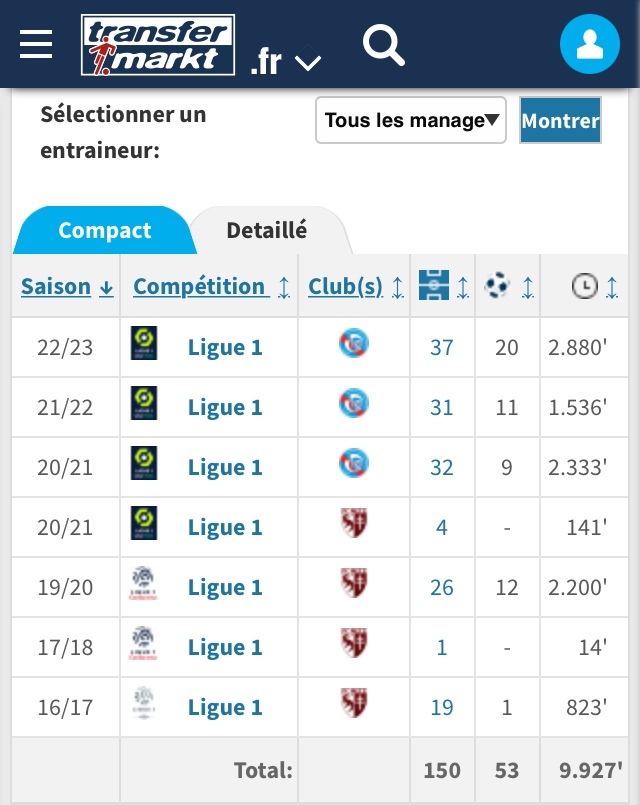640x805 pixels.
Task: Click the 22/23 Ligue 1 logo
Action: pyautogui.click(x=143, y=344)
